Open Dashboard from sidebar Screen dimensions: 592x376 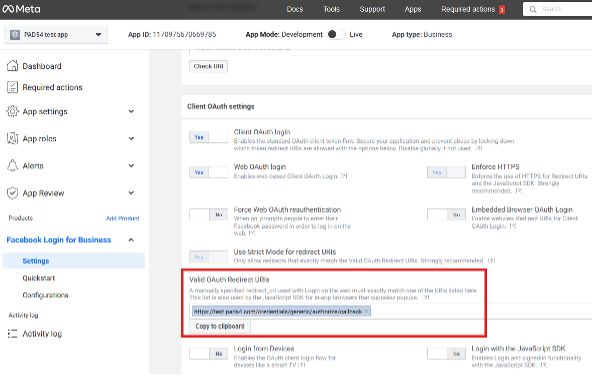pyautogui.click(x=42, y=66)
